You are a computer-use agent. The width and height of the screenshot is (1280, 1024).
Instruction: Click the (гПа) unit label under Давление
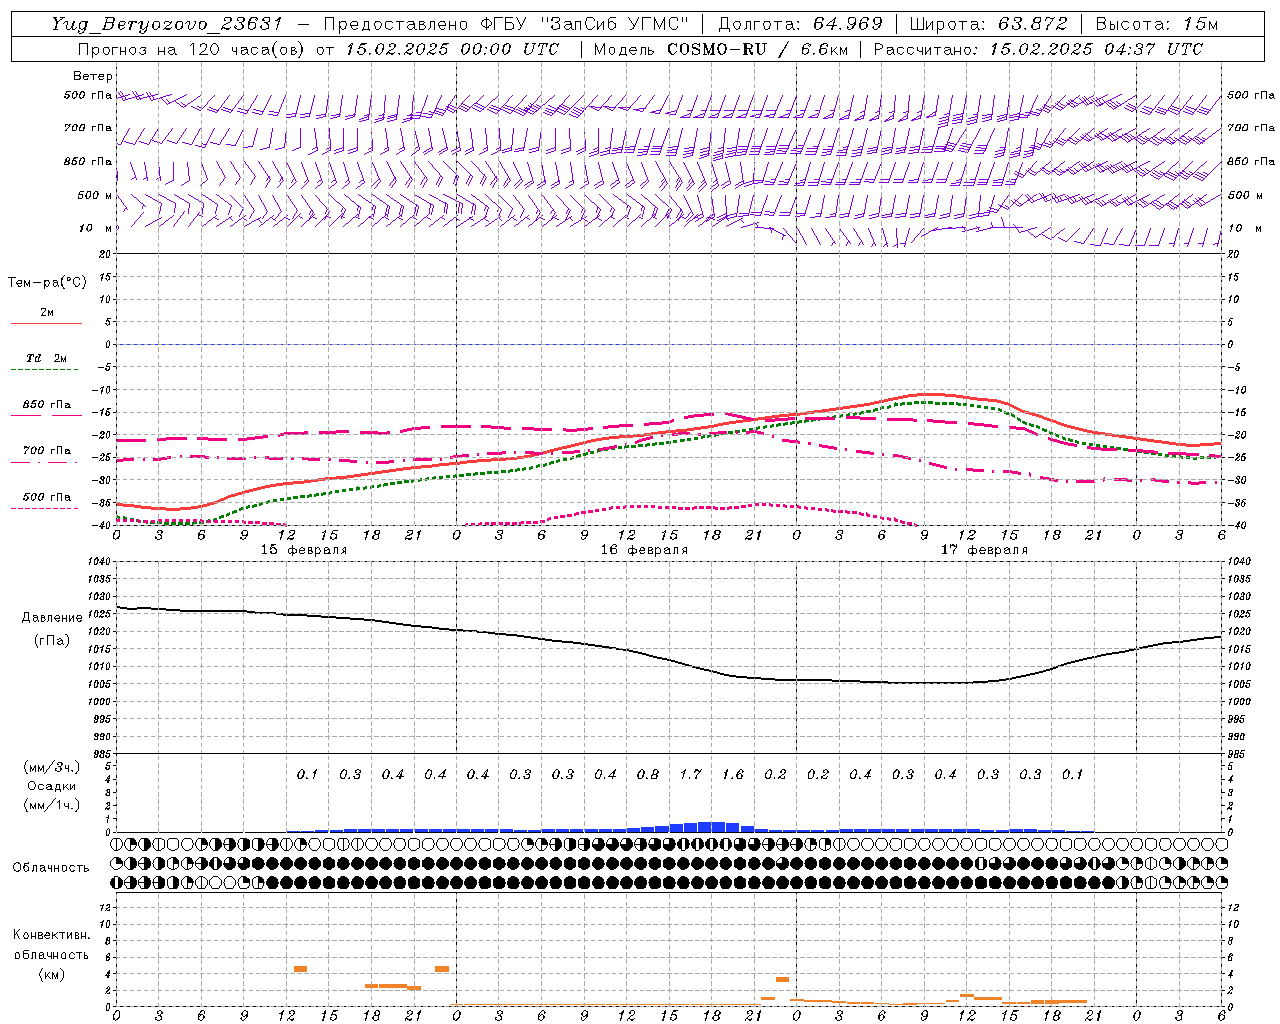[x=52, y=640]
